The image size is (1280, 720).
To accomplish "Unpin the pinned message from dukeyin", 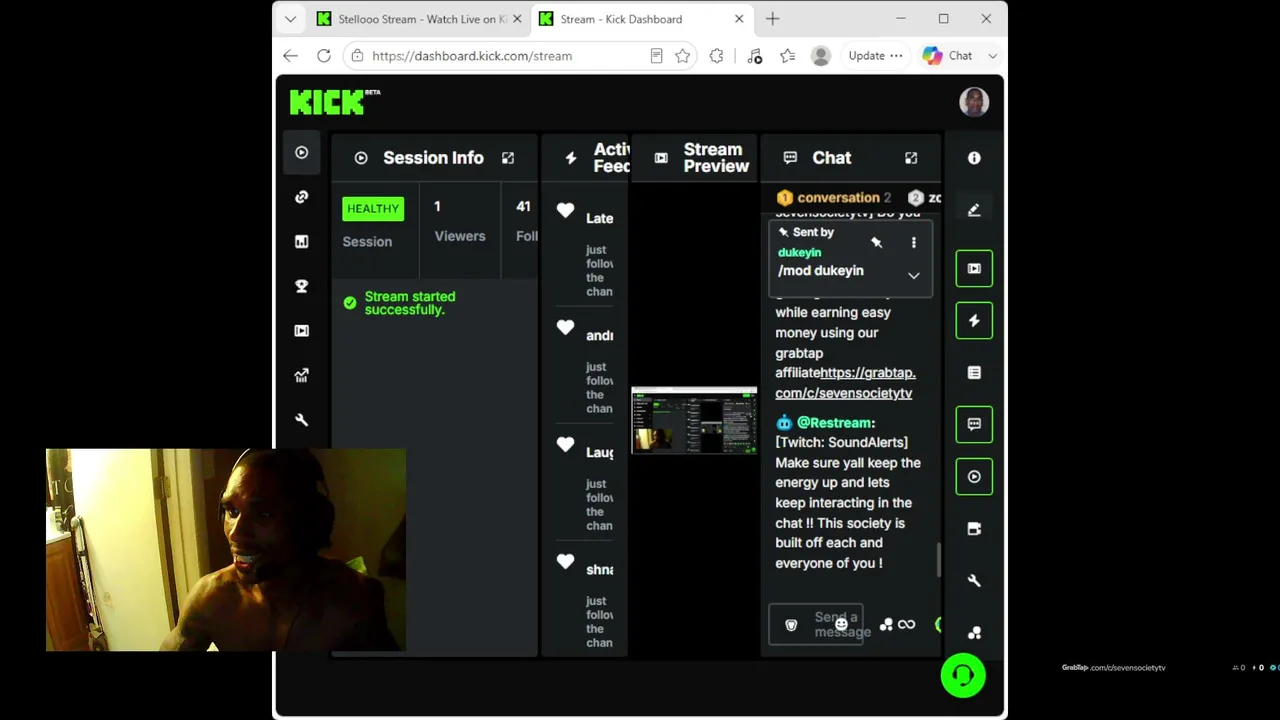I will [x=876, y=242].
